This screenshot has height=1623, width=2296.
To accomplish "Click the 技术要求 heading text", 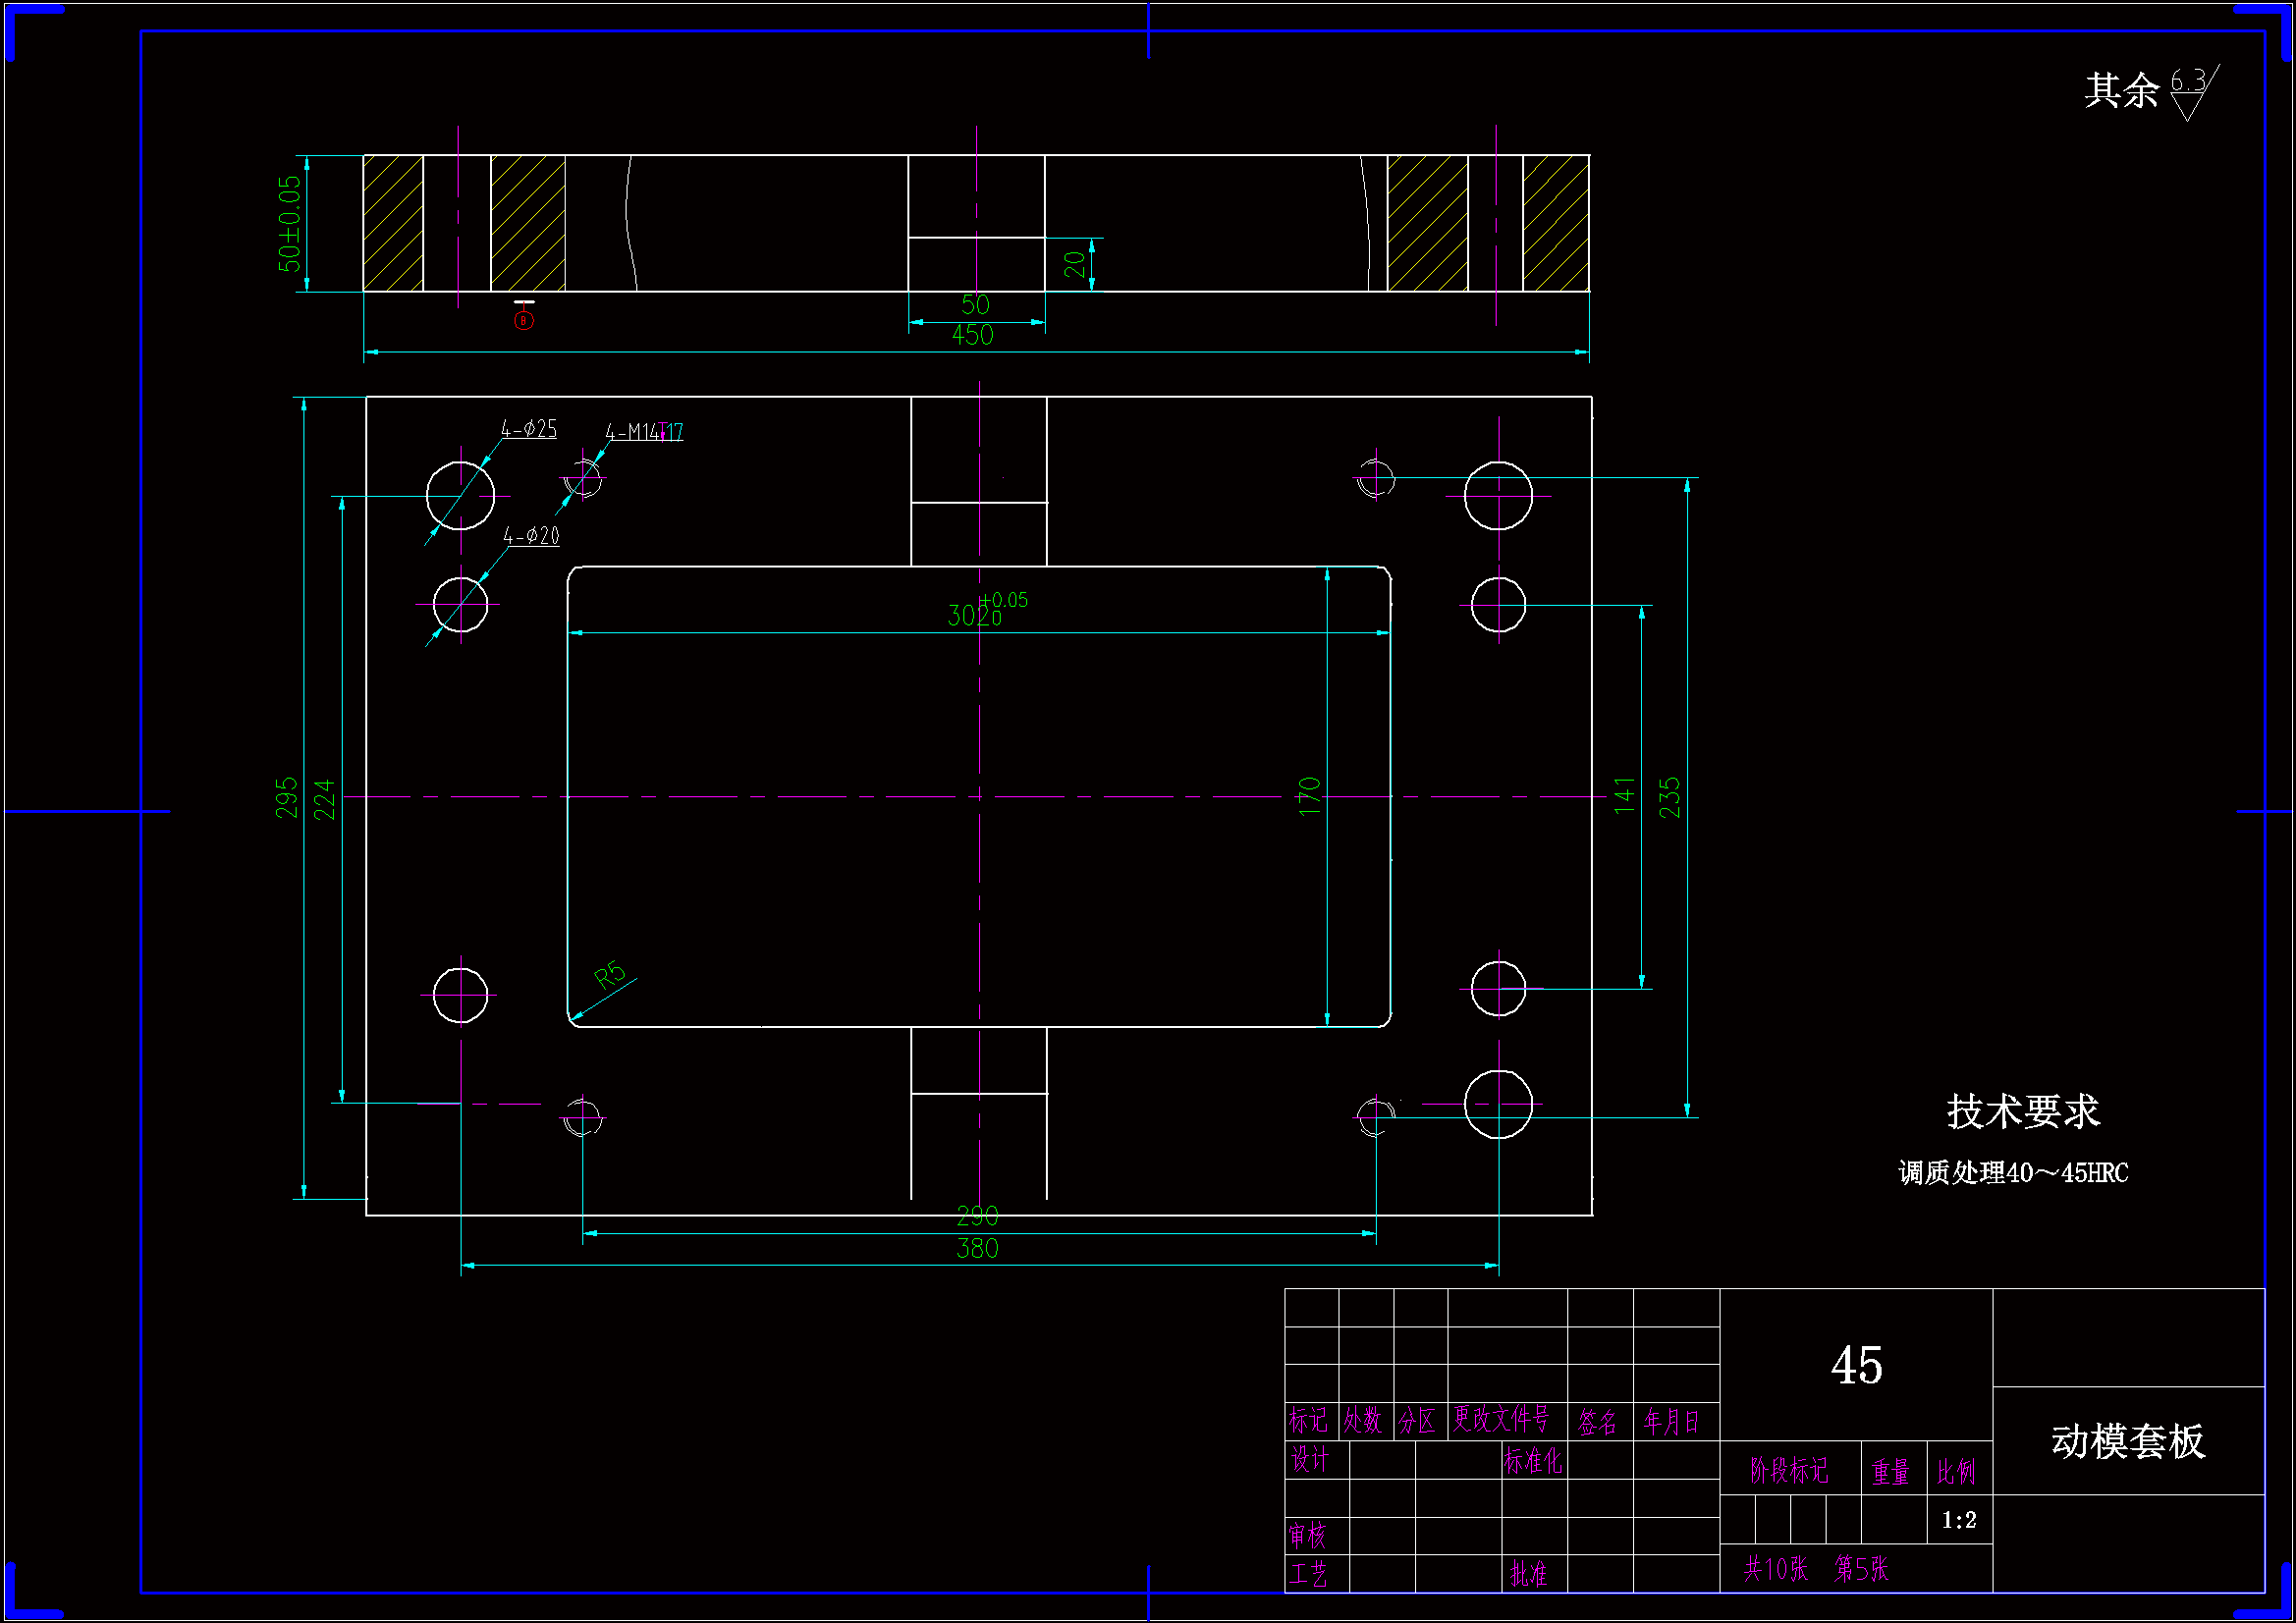I will coord(2022,1111).
